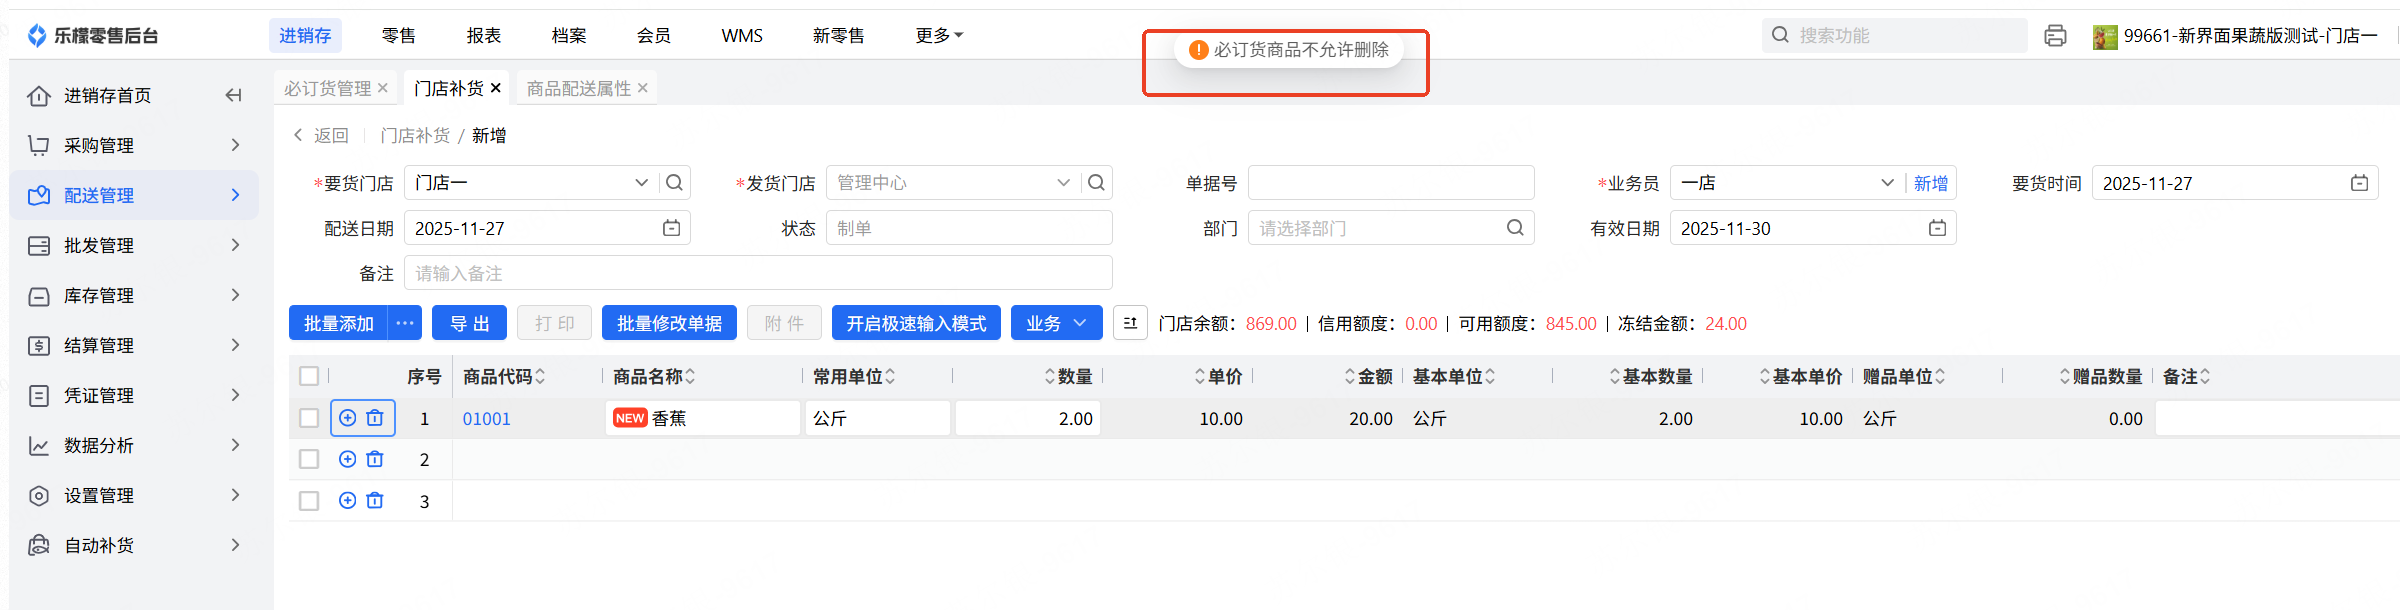Image resolution: width=2400 pixels, height=610 pixels.
Task: Click 新增 link beside 业务员
Action: [x=1931, y=183]
